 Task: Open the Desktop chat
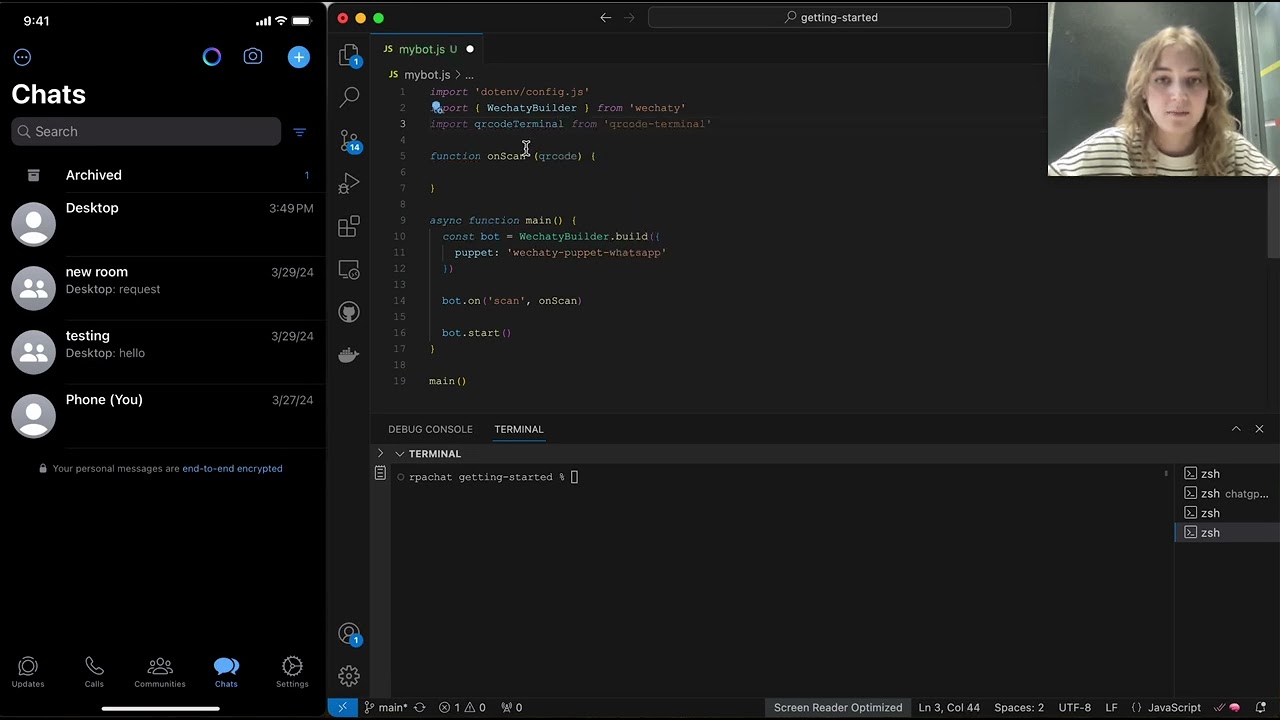pyautogui.click(x=163, y=224)
